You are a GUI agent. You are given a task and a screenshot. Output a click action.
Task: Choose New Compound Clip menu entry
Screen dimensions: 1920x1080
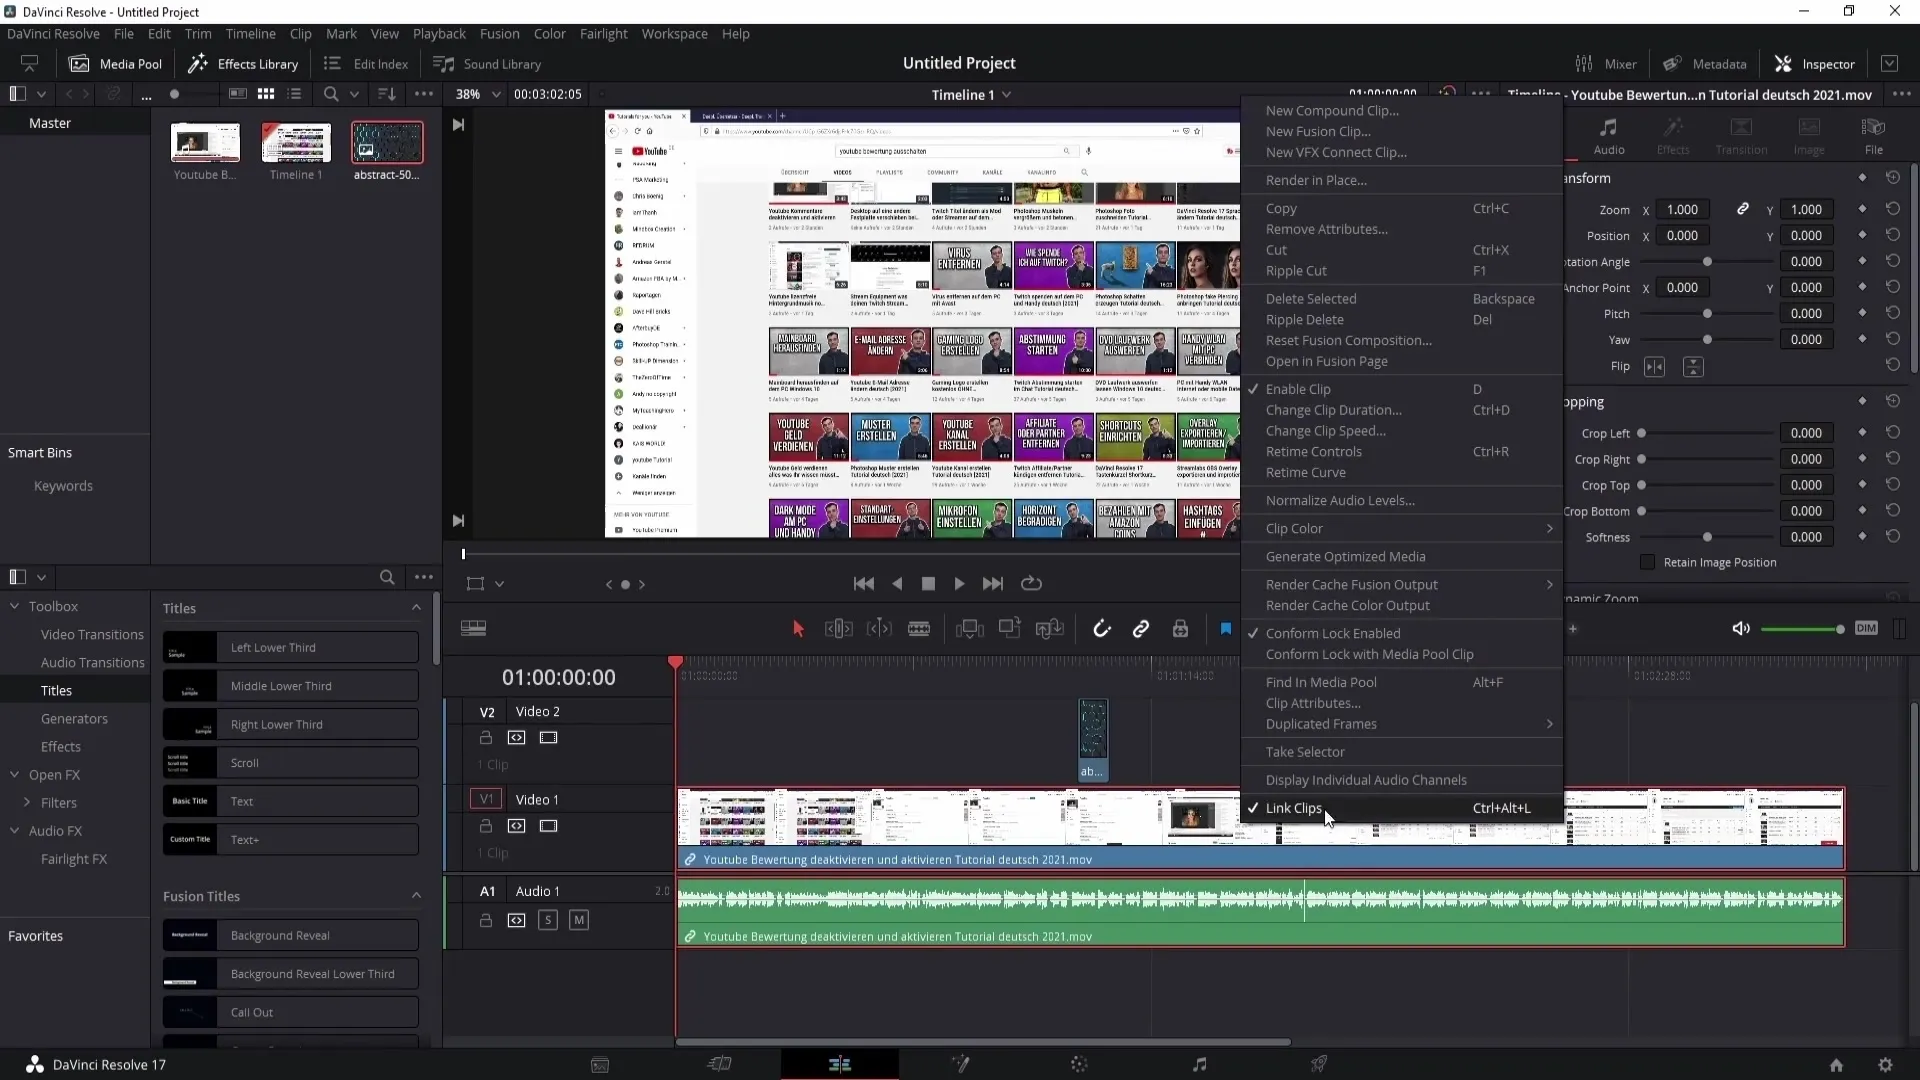pyautogui.click(x=1401, y=111)
